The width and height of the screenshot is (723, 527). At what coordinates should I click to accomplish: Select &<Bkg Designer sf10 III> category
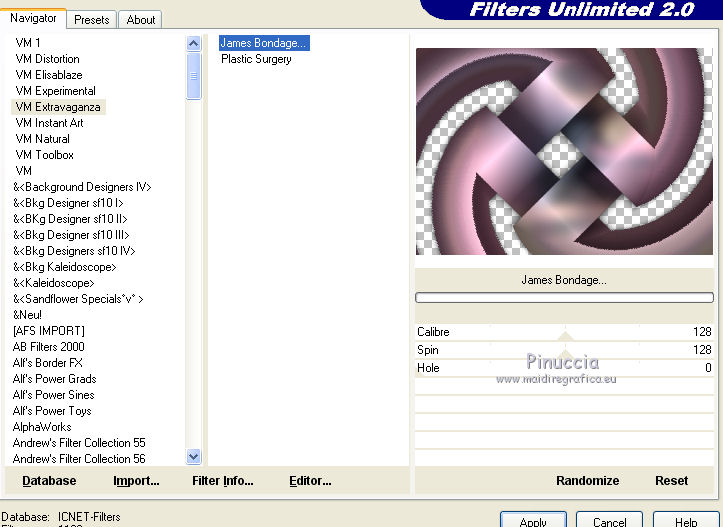71,235
